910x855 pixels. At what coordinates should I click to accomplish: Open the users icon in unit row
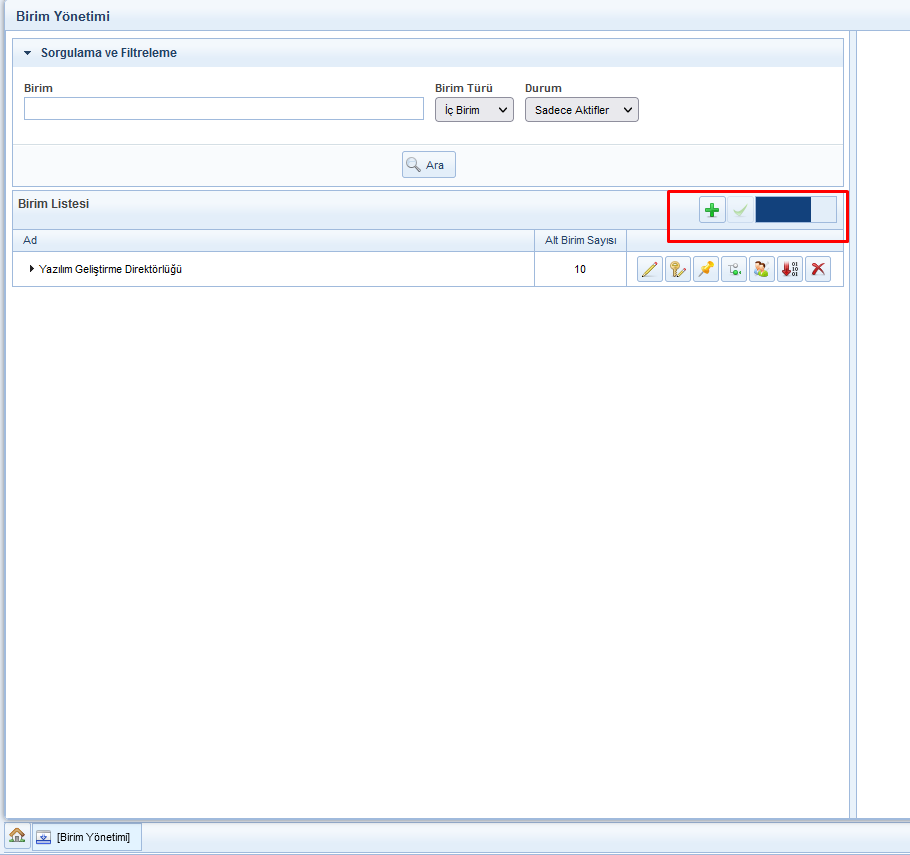762,269
